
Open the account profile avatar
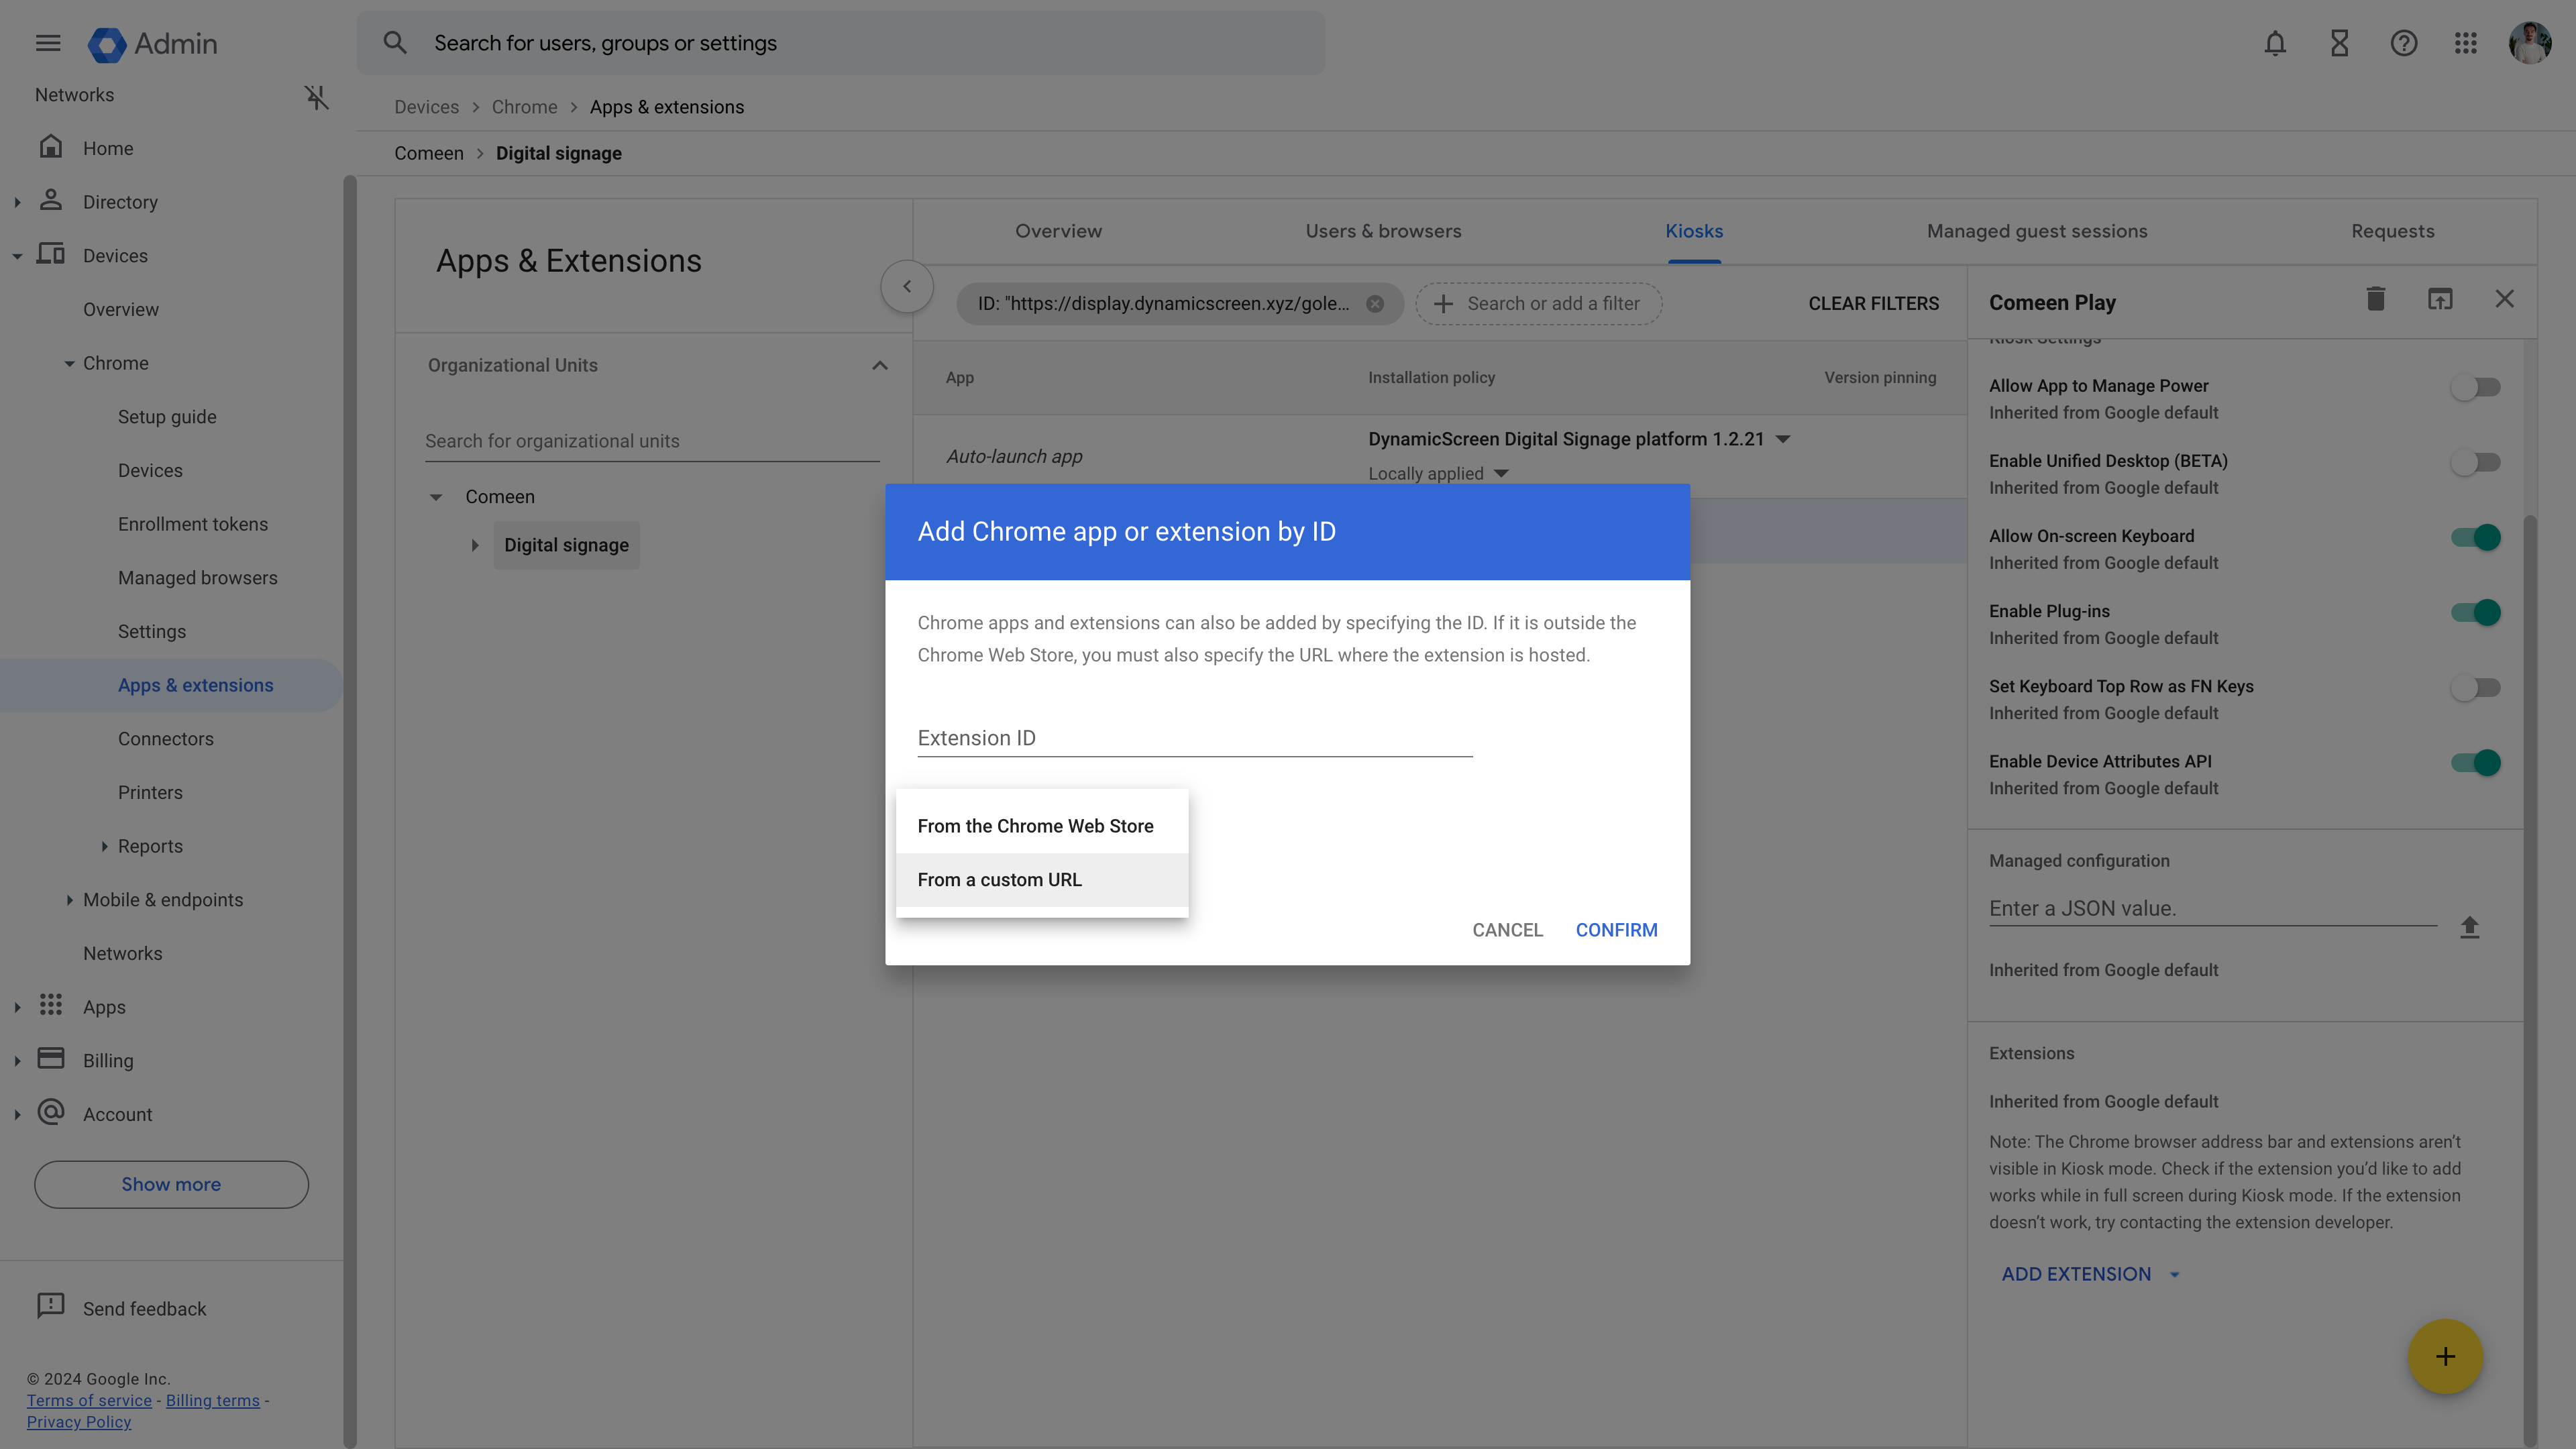coord(2530,43)
